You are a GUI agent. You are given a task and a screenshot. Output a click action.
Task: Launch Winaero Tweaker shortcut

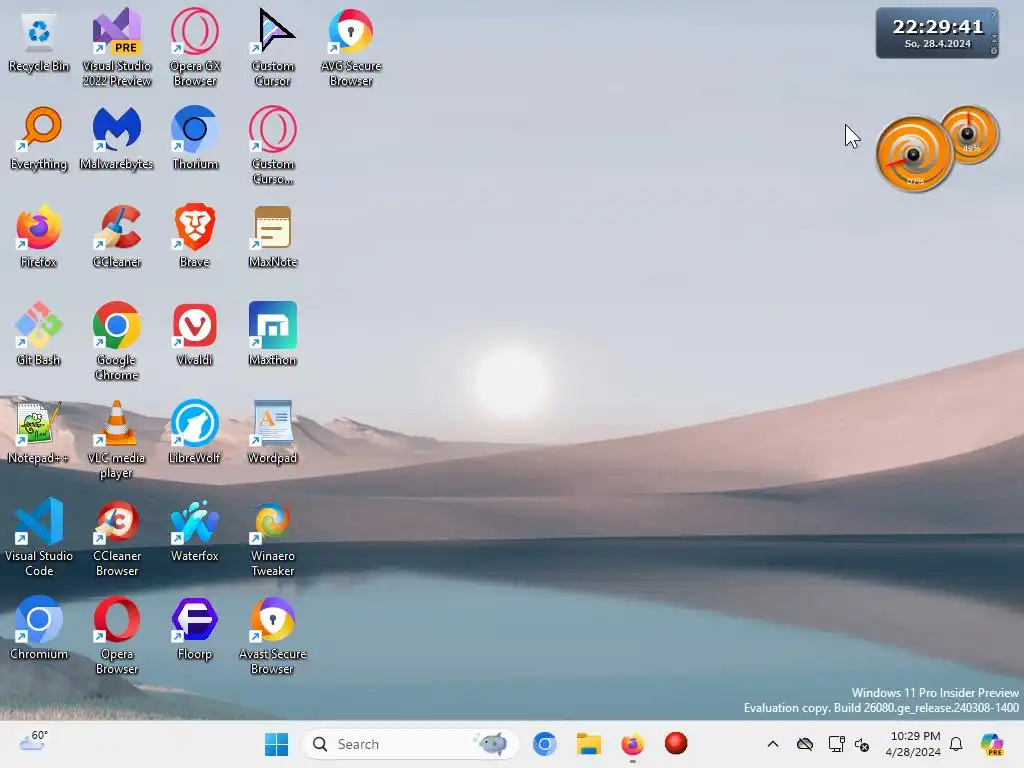tap(273, 537)
